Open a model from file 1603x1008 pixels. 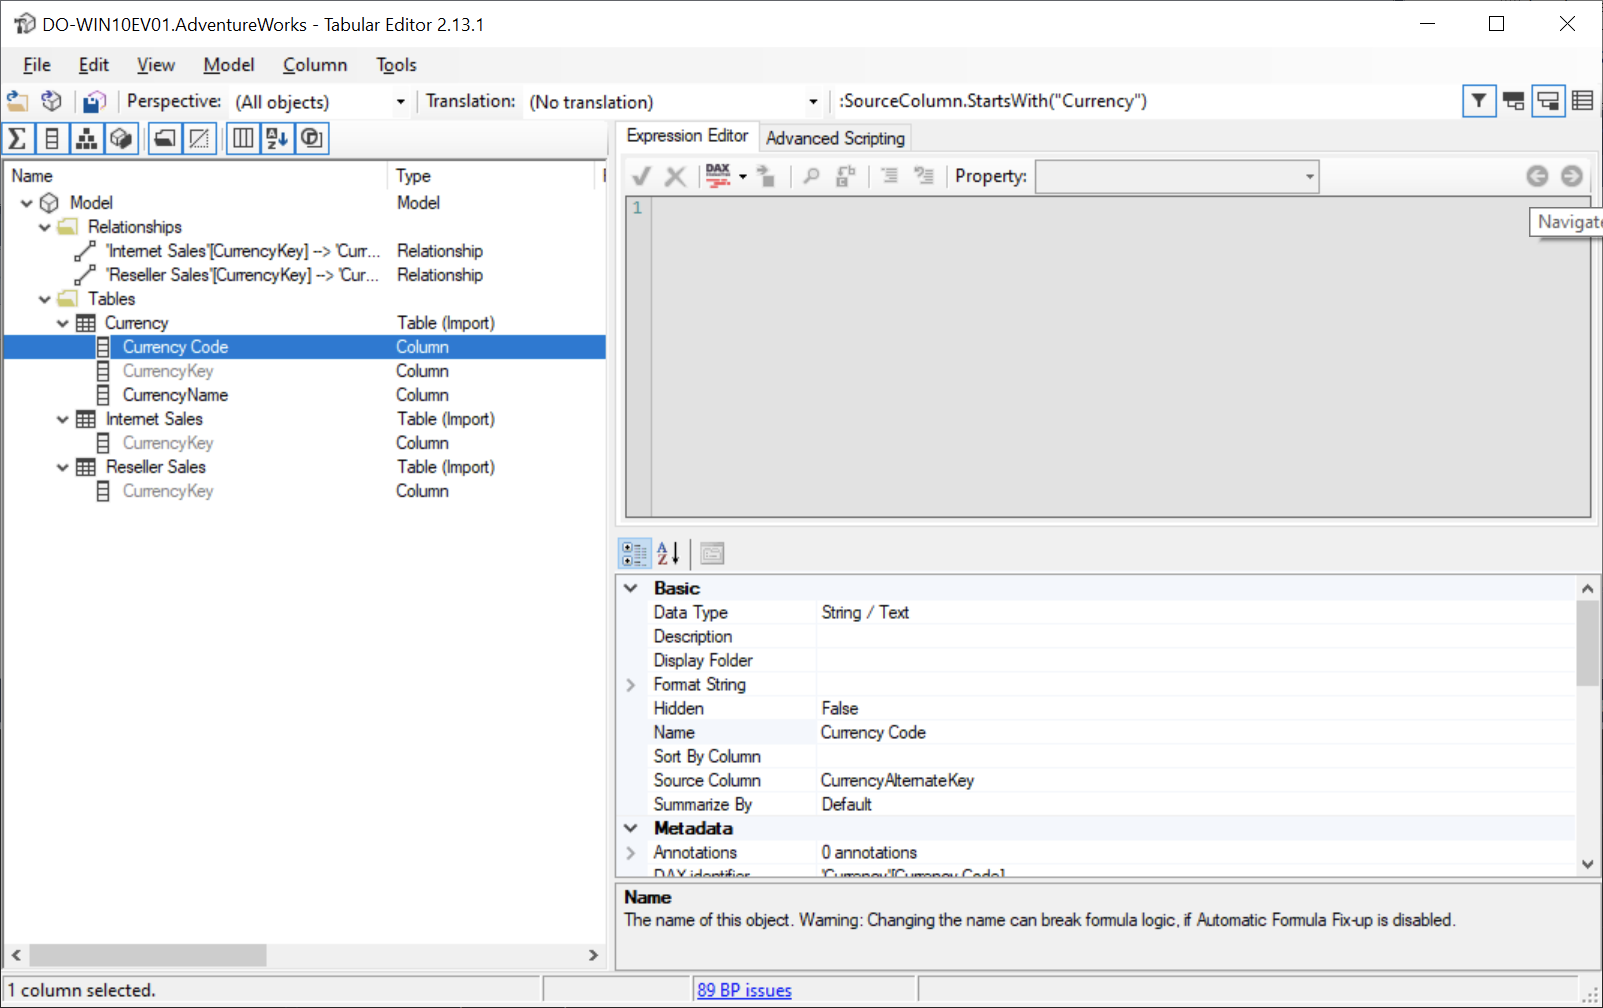tap(16, 100)
